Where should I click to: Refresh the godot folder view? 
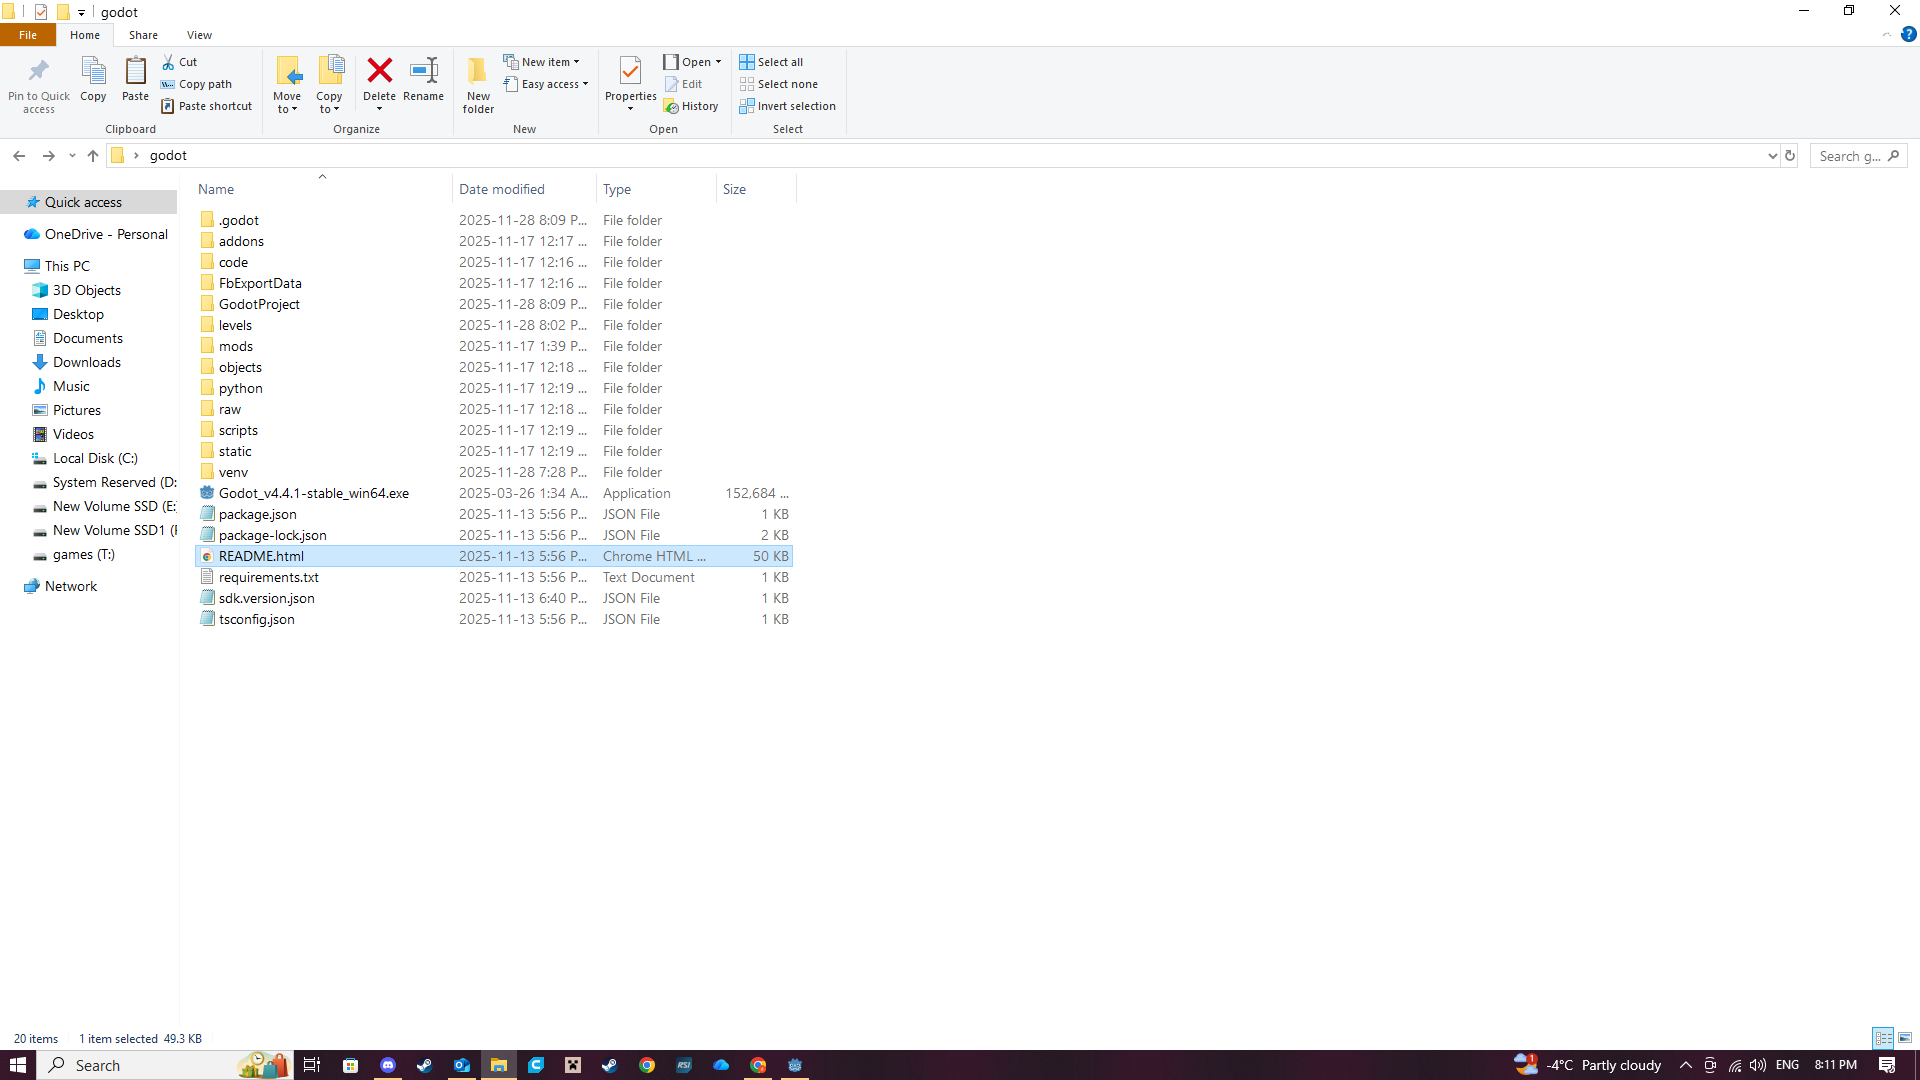pos(1790,156)
